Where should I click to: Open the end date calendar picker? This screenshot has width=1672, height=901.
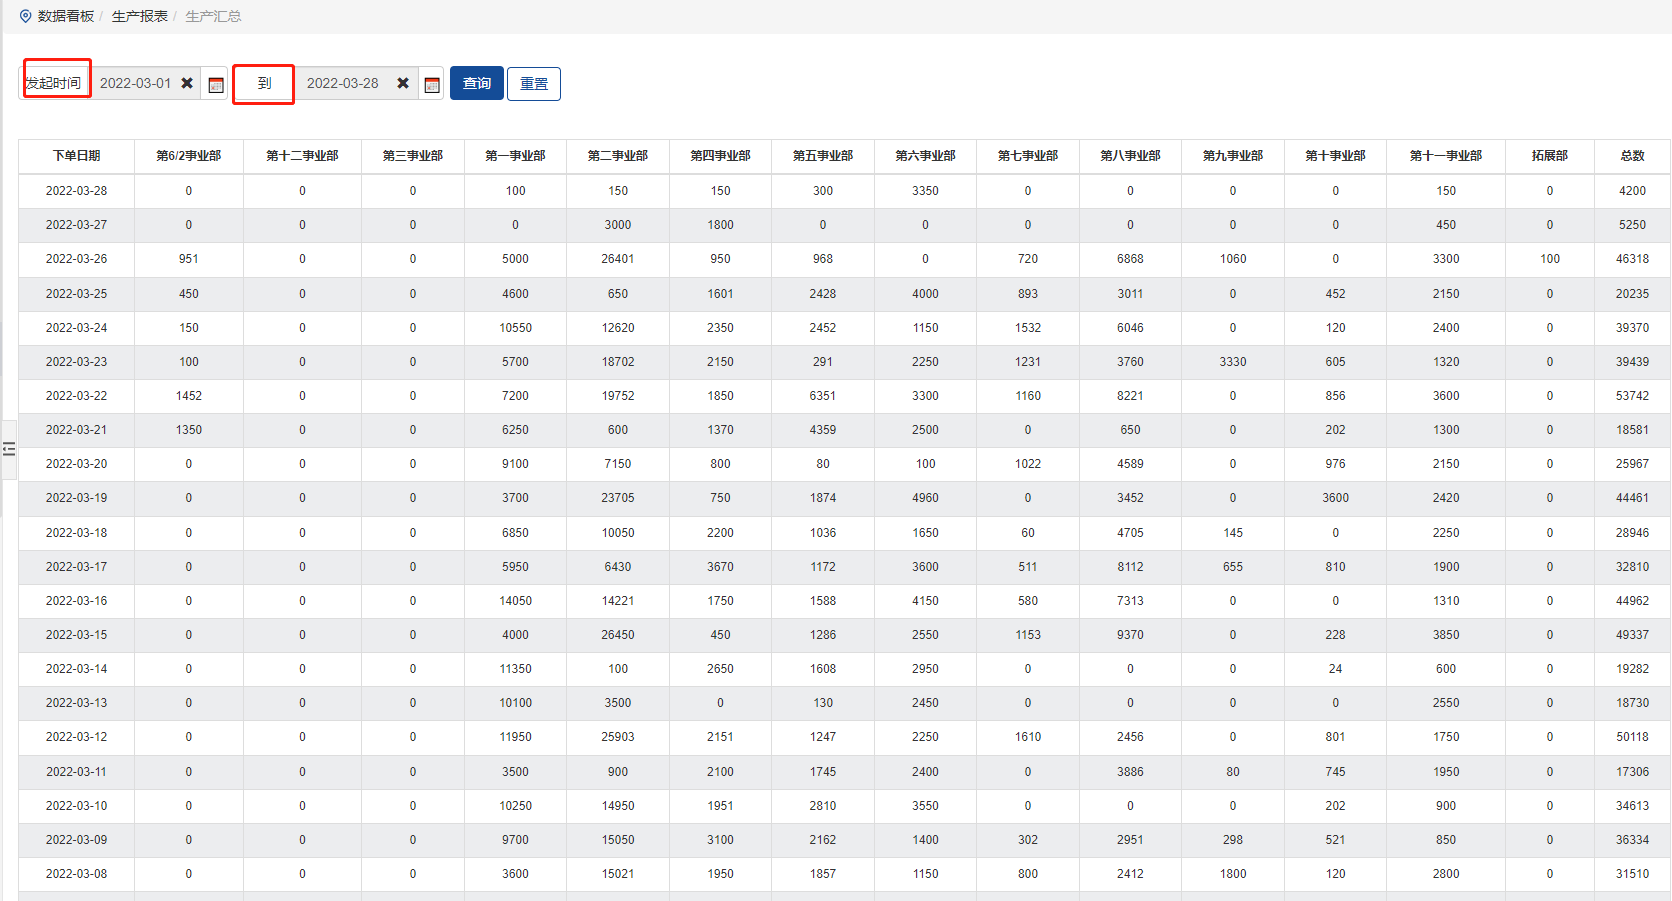[432, 84]
